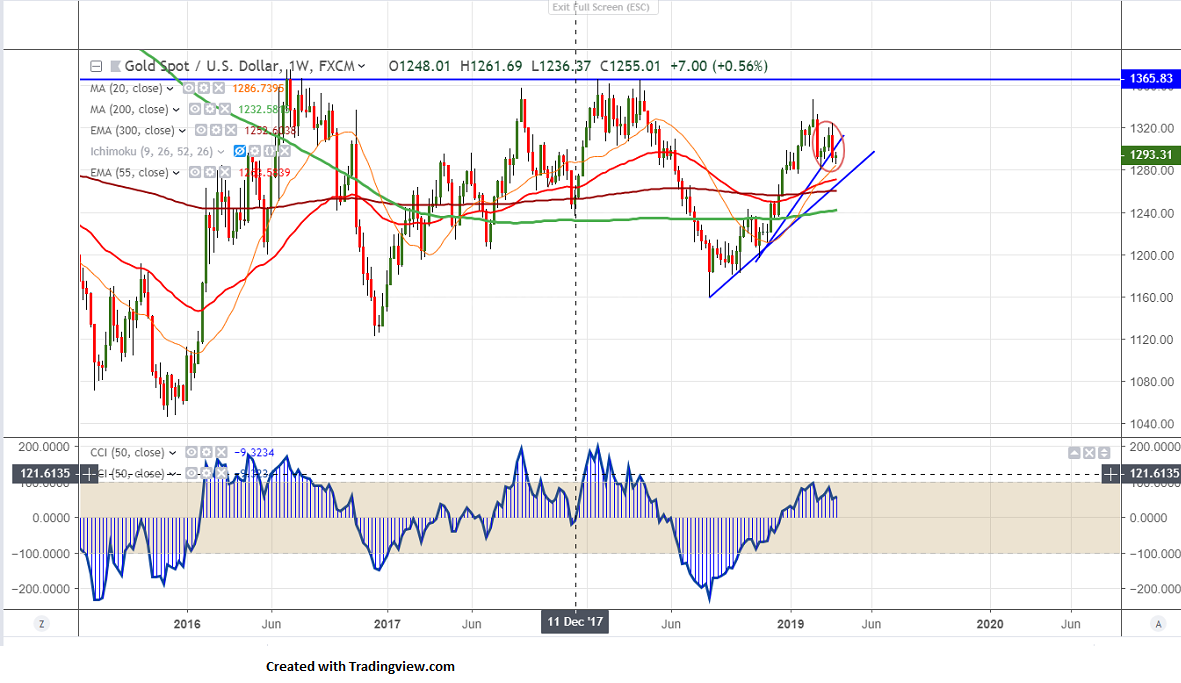The height and width of the screenshot is (683, 1181).
Task: Maximize CCI pane with up-down arrows icon
Action: [1103, 453]
